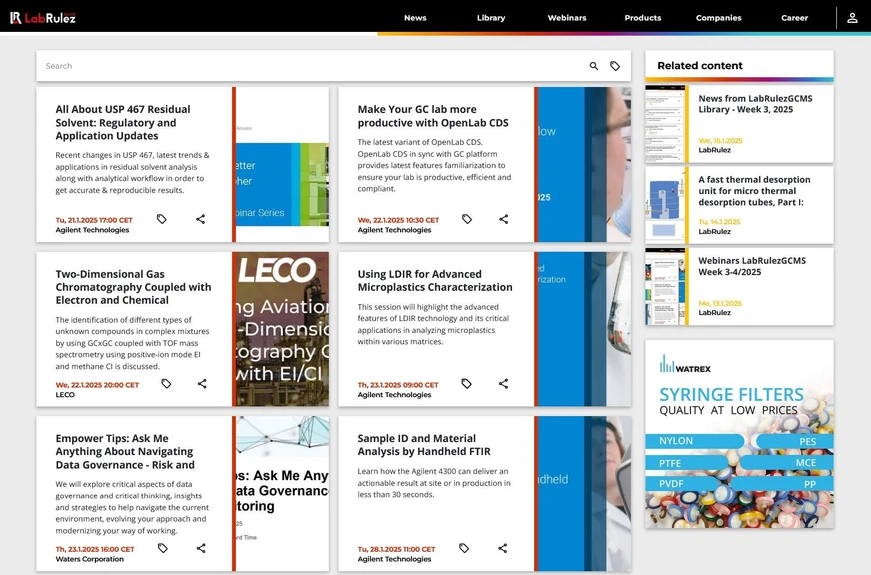Share the Empower Tips webinar

coord(201,548)
